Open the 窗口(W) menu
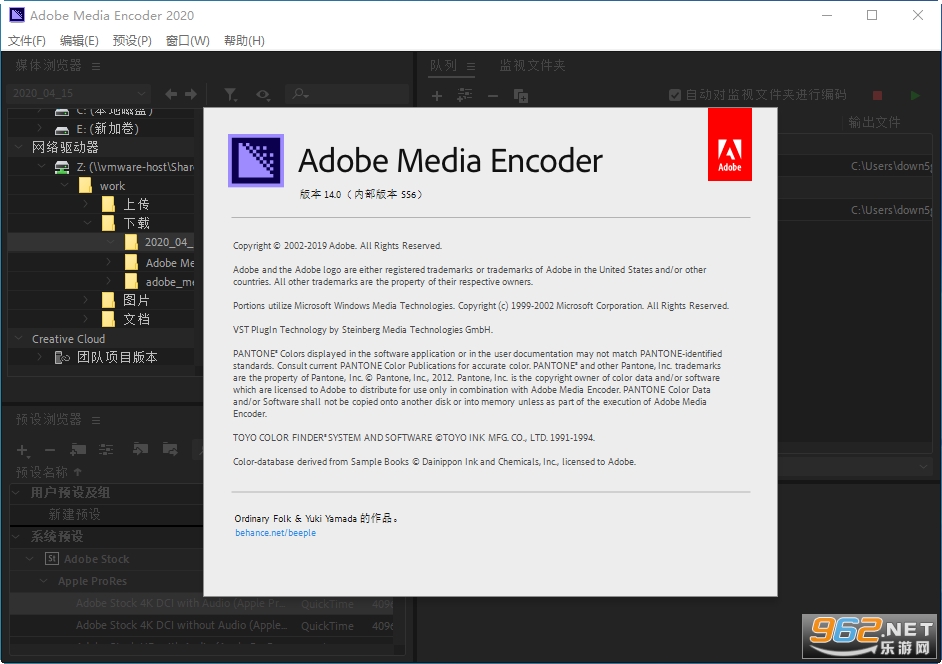 pyautogui.click(x=188, y=40)
